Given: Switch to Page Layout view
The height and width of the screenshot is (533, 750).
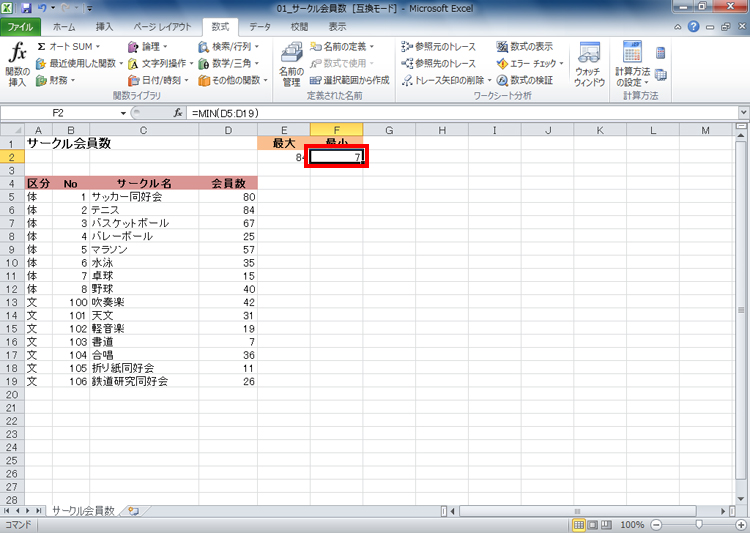Looking at the screenshot, I should [593, 525].
